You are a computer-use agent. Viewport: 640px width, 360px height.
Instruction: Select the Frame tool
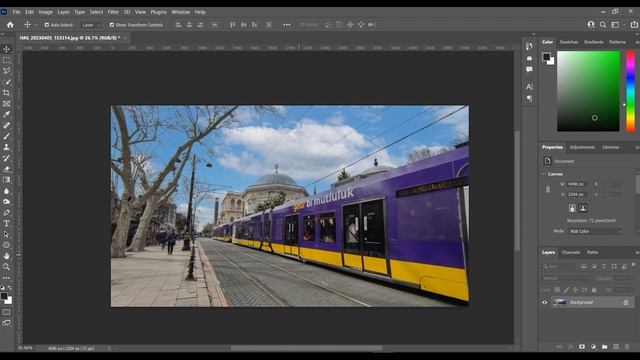[x=7, y=104]
